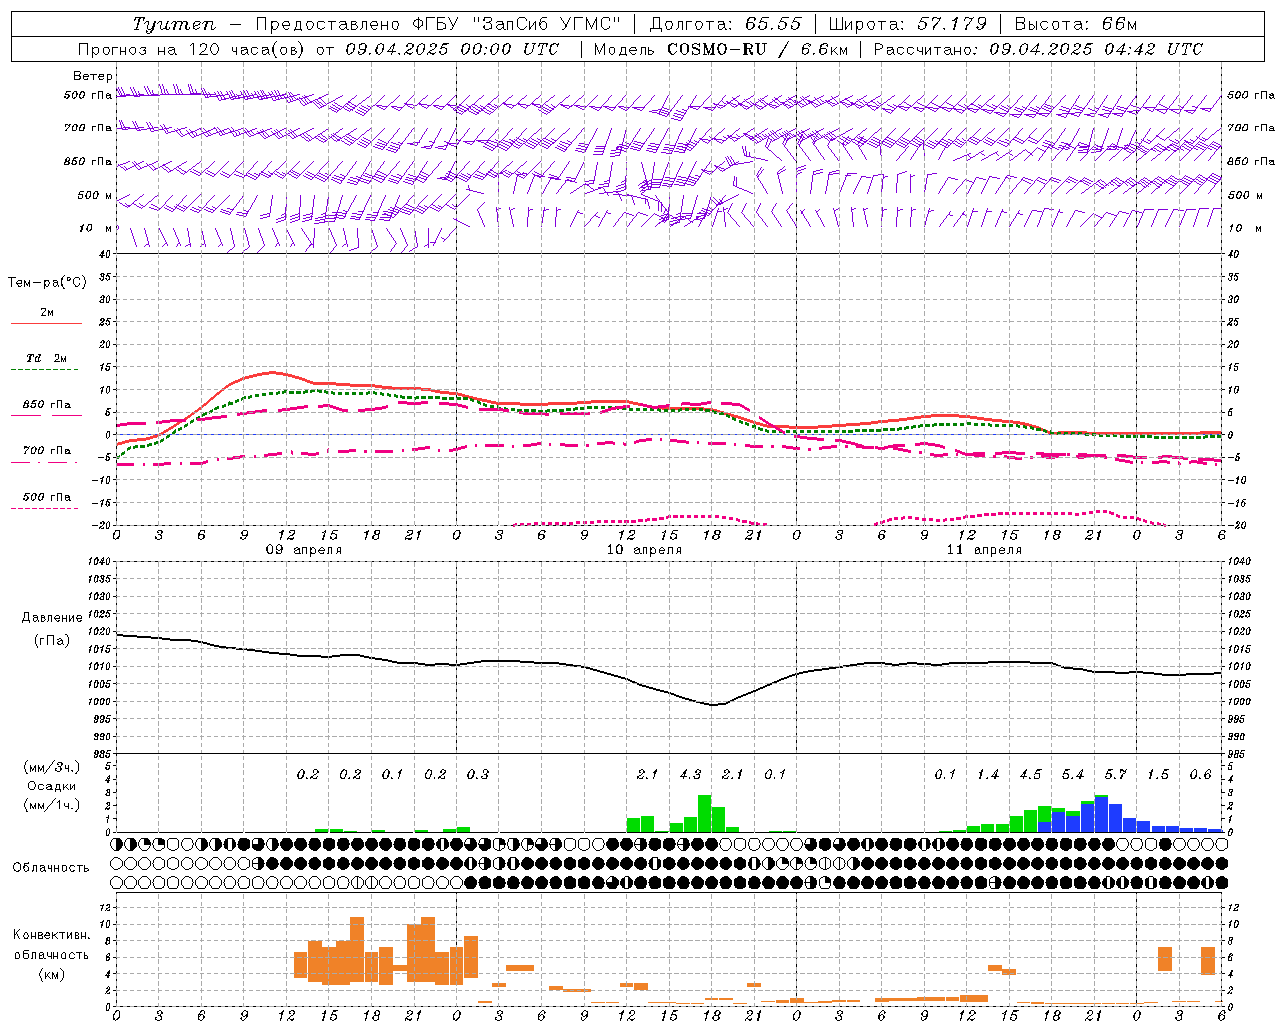Click the '11 апреля' date label
The width and height of the screenshot is (1280, 1024).
click(984, 550)
